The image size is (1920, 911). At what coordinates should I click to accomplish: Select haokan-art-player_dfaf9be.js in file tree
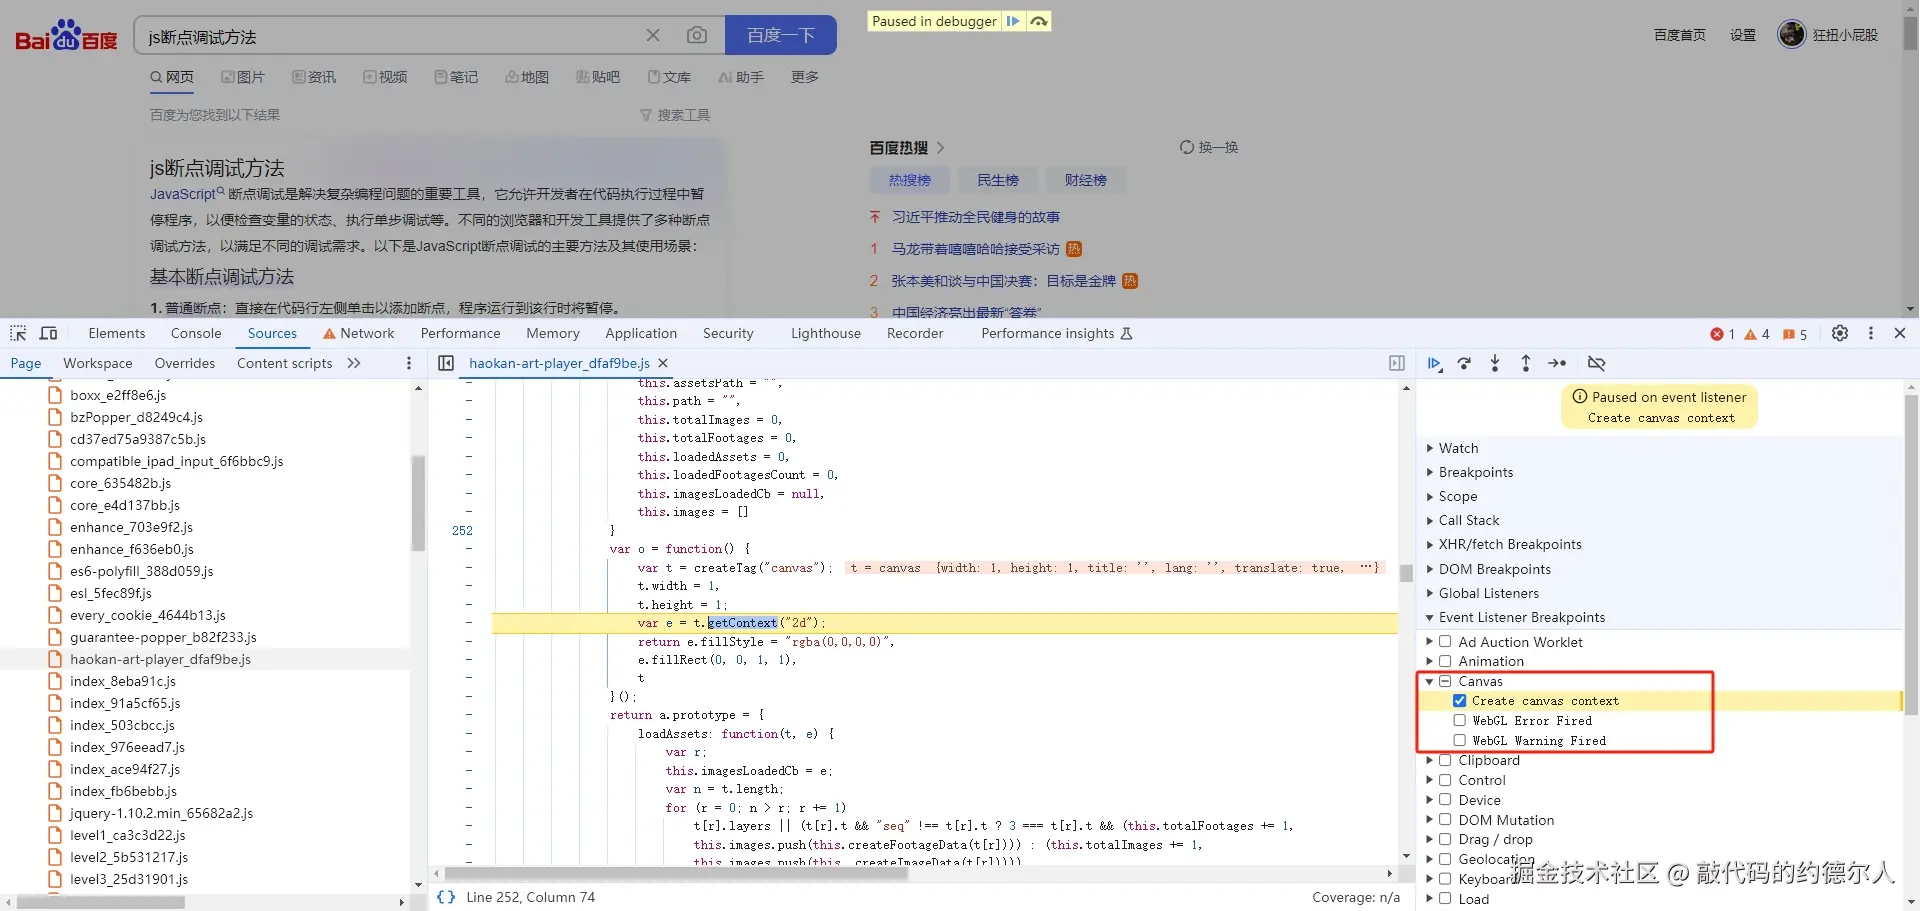(160, 658)
